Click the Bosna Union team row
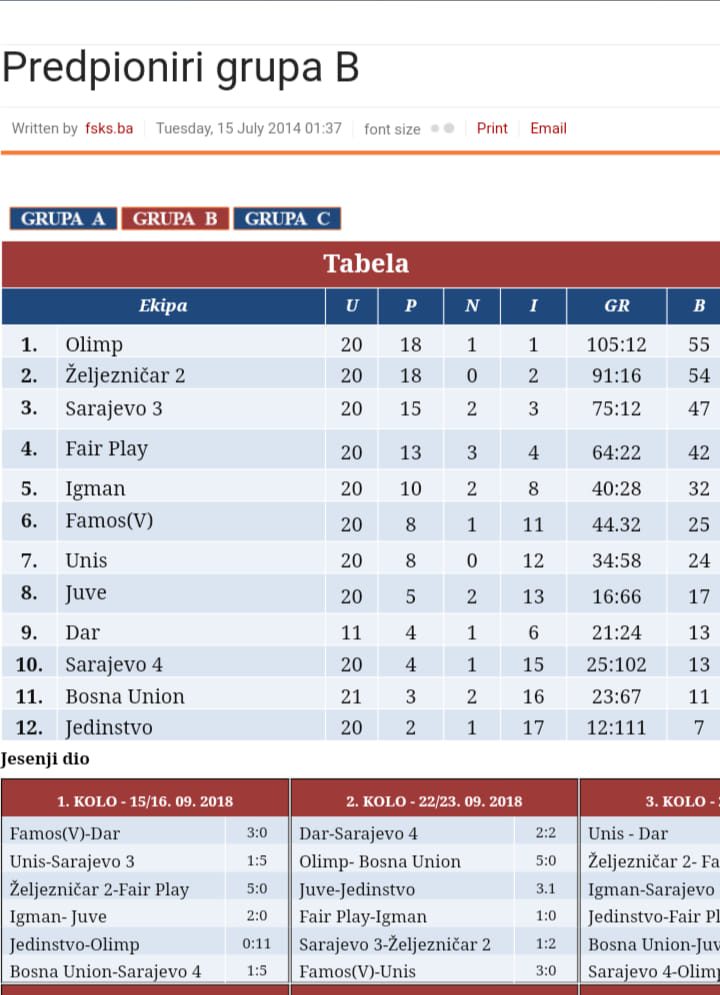 (360, 696)
